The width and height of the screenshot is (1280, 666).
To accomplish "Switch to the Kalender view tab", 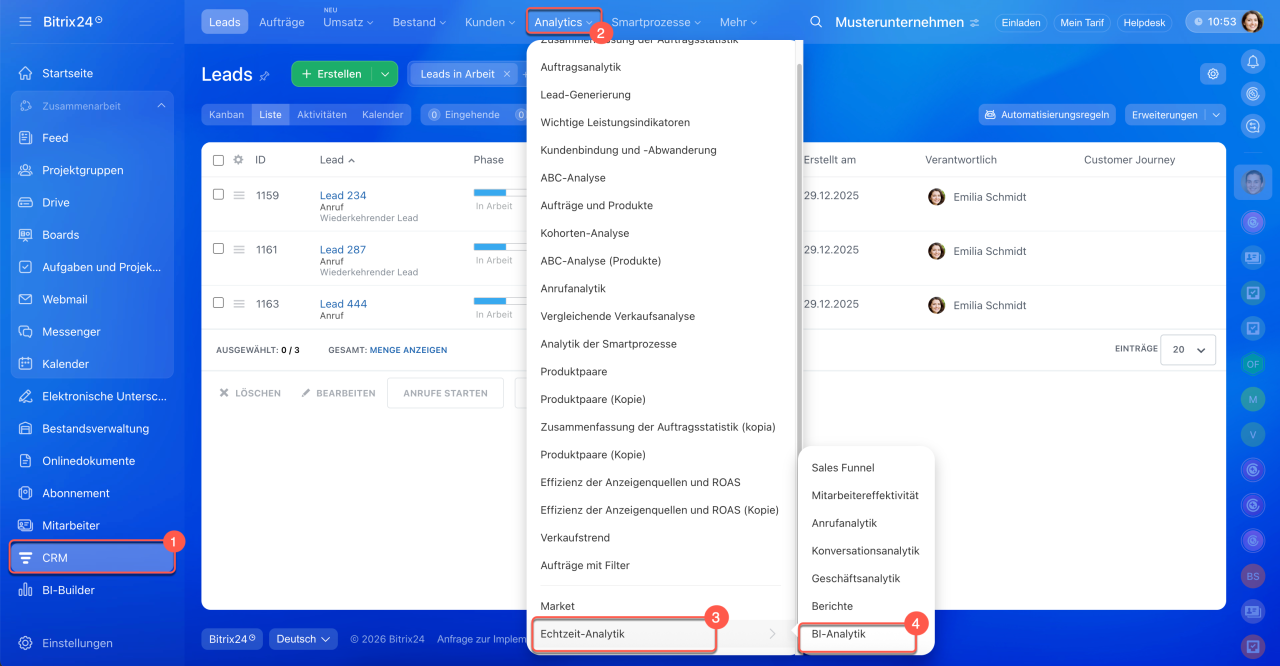I will point(383,115).
